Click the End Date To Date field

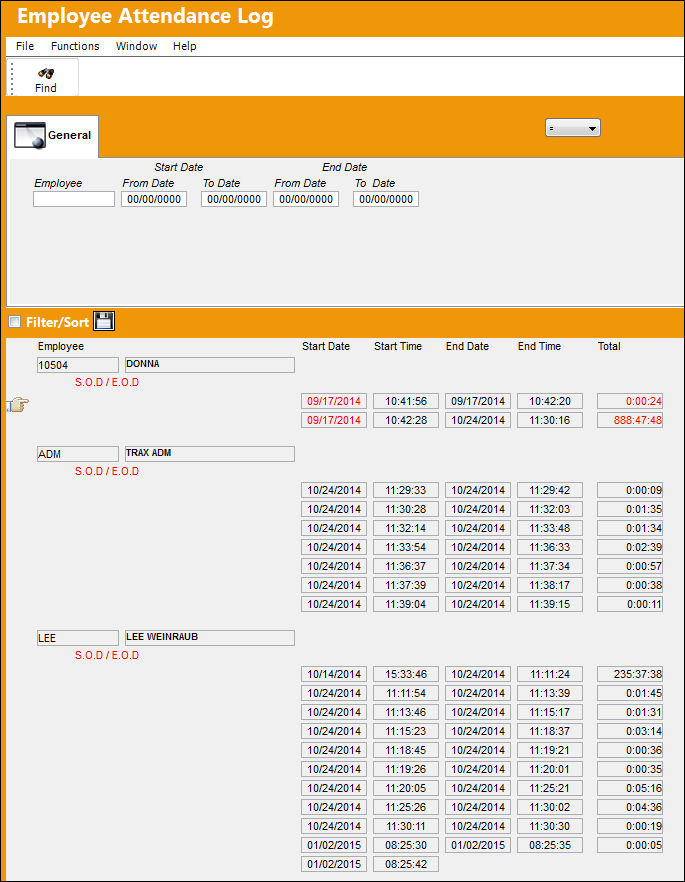[386, 199]
